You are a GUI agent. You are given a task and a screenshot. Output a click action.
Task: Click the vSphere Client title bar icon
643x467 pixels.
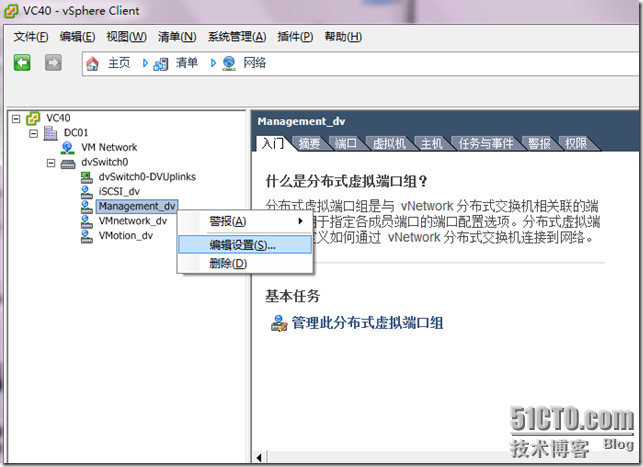coord(11,11)
